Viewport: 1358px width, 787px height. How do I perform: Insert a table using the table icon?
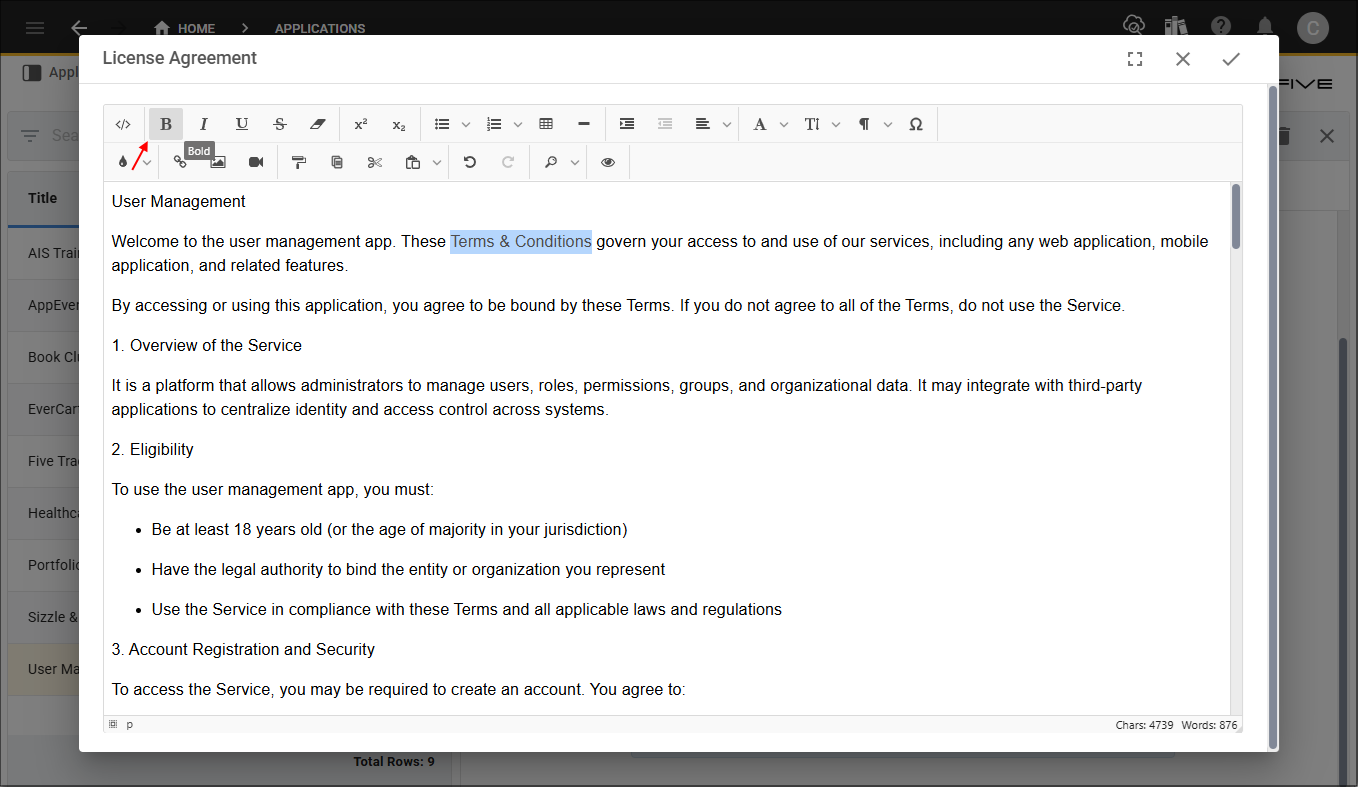click(546, 124)
